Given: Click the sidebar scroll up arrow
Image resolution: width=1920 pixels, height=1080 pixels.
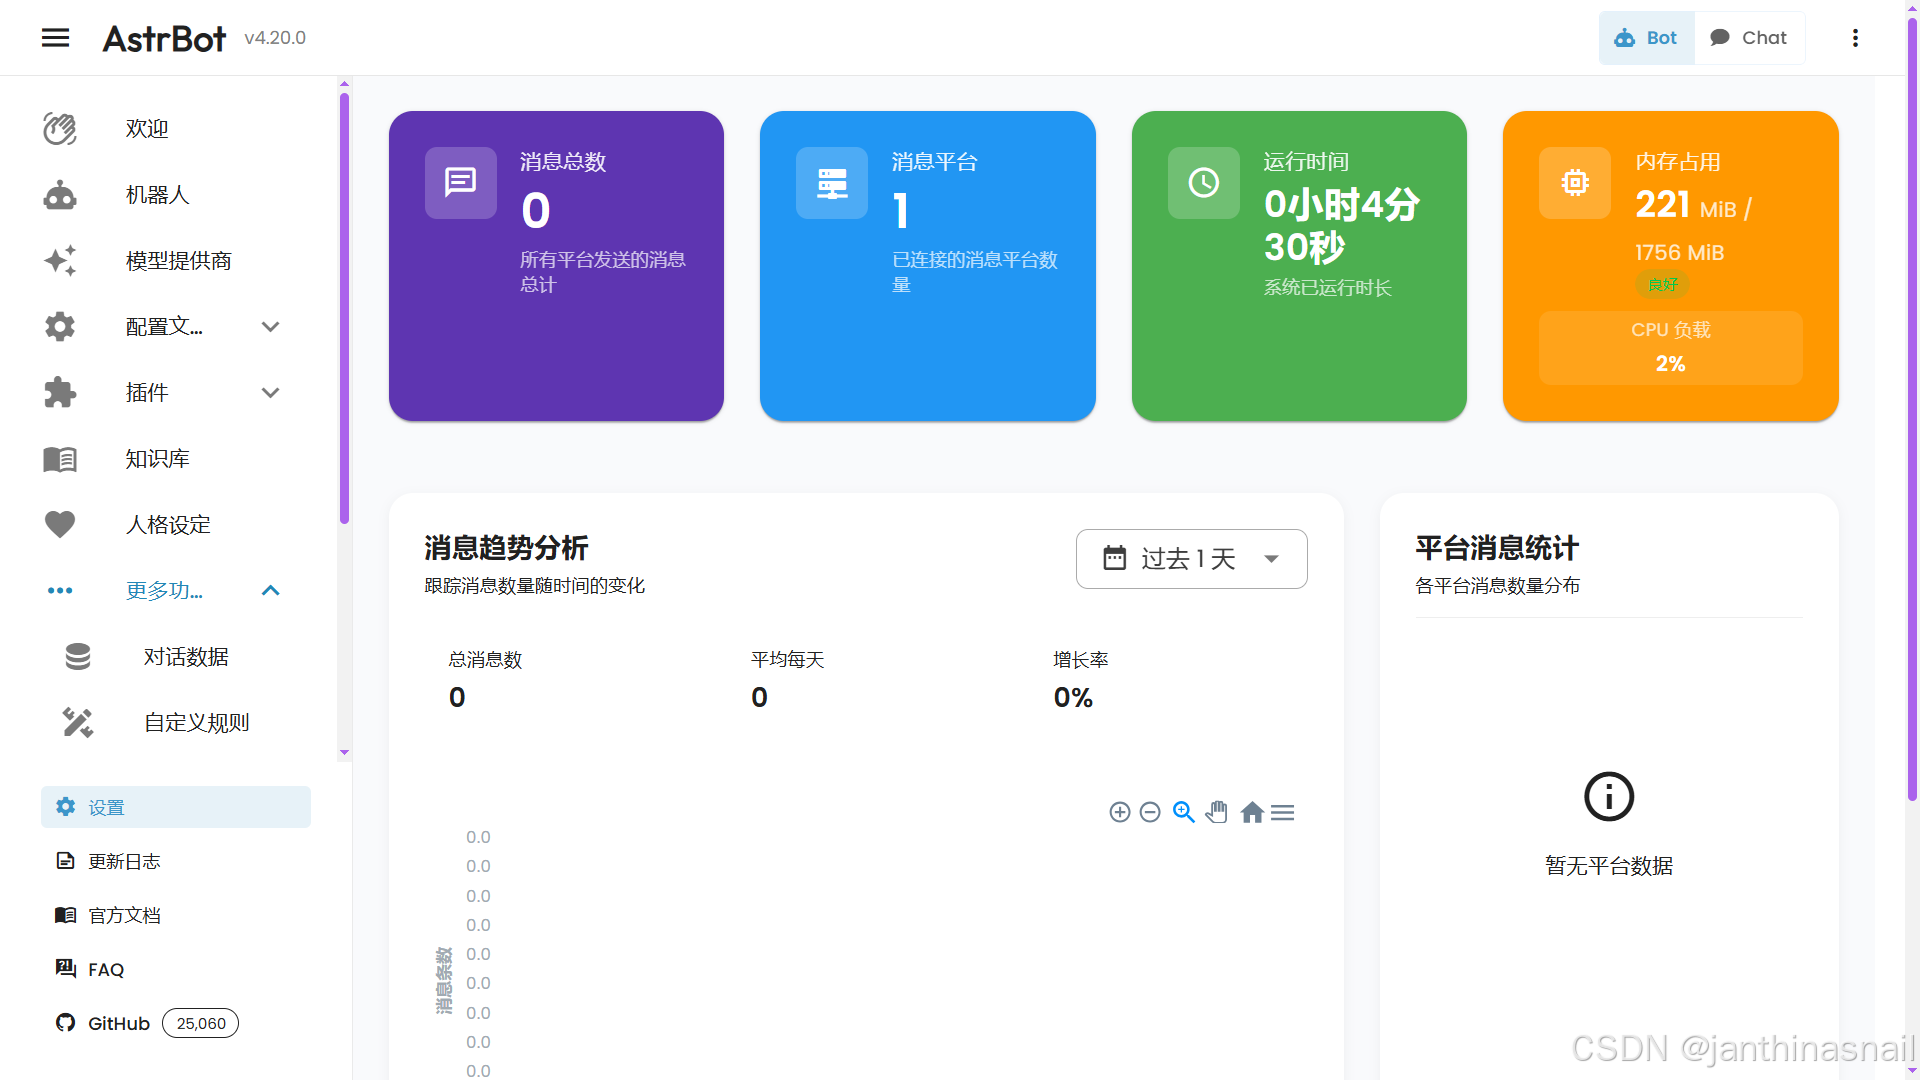Looking at the screenshot, I should [344, 84].
